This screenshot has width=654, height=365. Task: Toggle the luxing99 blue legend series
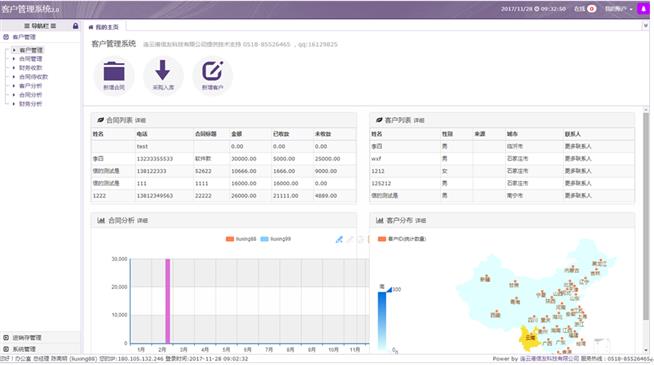[x=275, y=239]
